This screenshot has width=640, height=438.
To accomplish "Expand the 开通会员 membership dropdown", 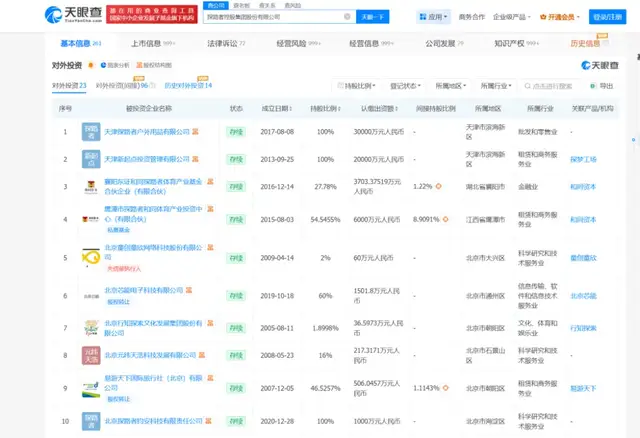I will (x=560, y=17).
